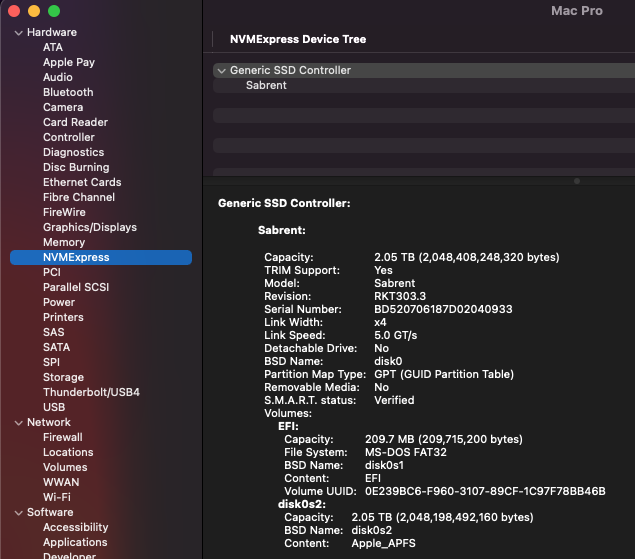Open Thunderbolt/USB4 category
Viewport: 635px width, 559px height.
click(92, 392)
